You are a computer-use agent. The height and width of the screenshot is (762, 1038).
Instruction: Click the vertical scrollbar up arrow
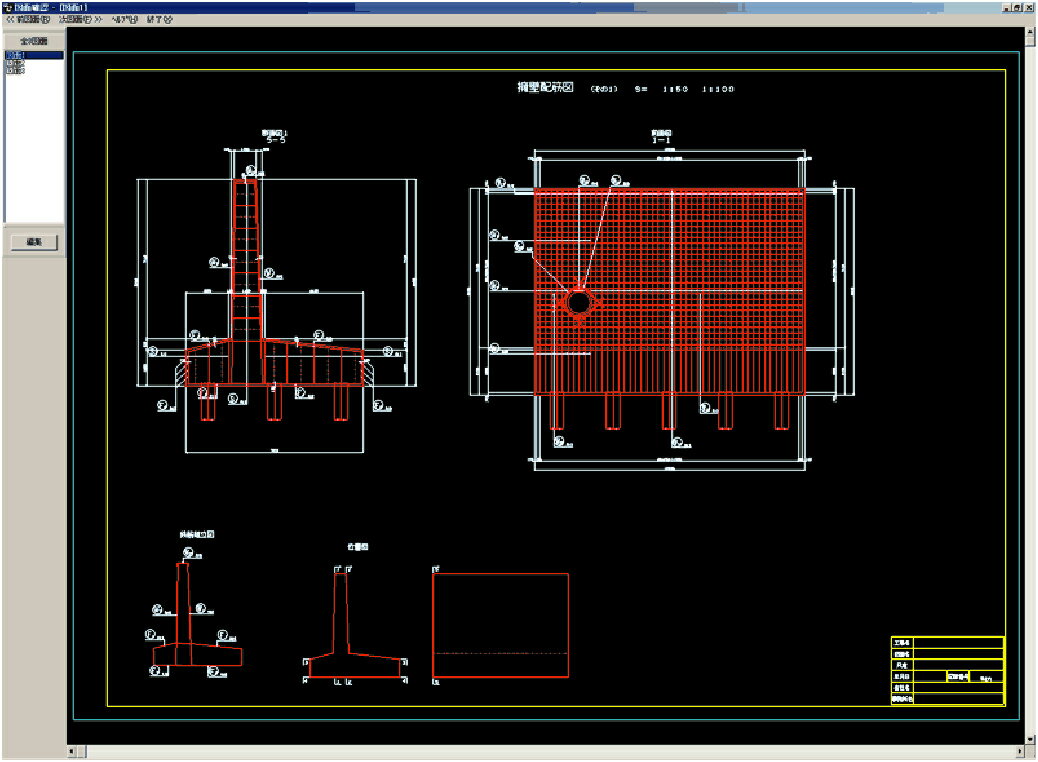[x=1030, y=33]
